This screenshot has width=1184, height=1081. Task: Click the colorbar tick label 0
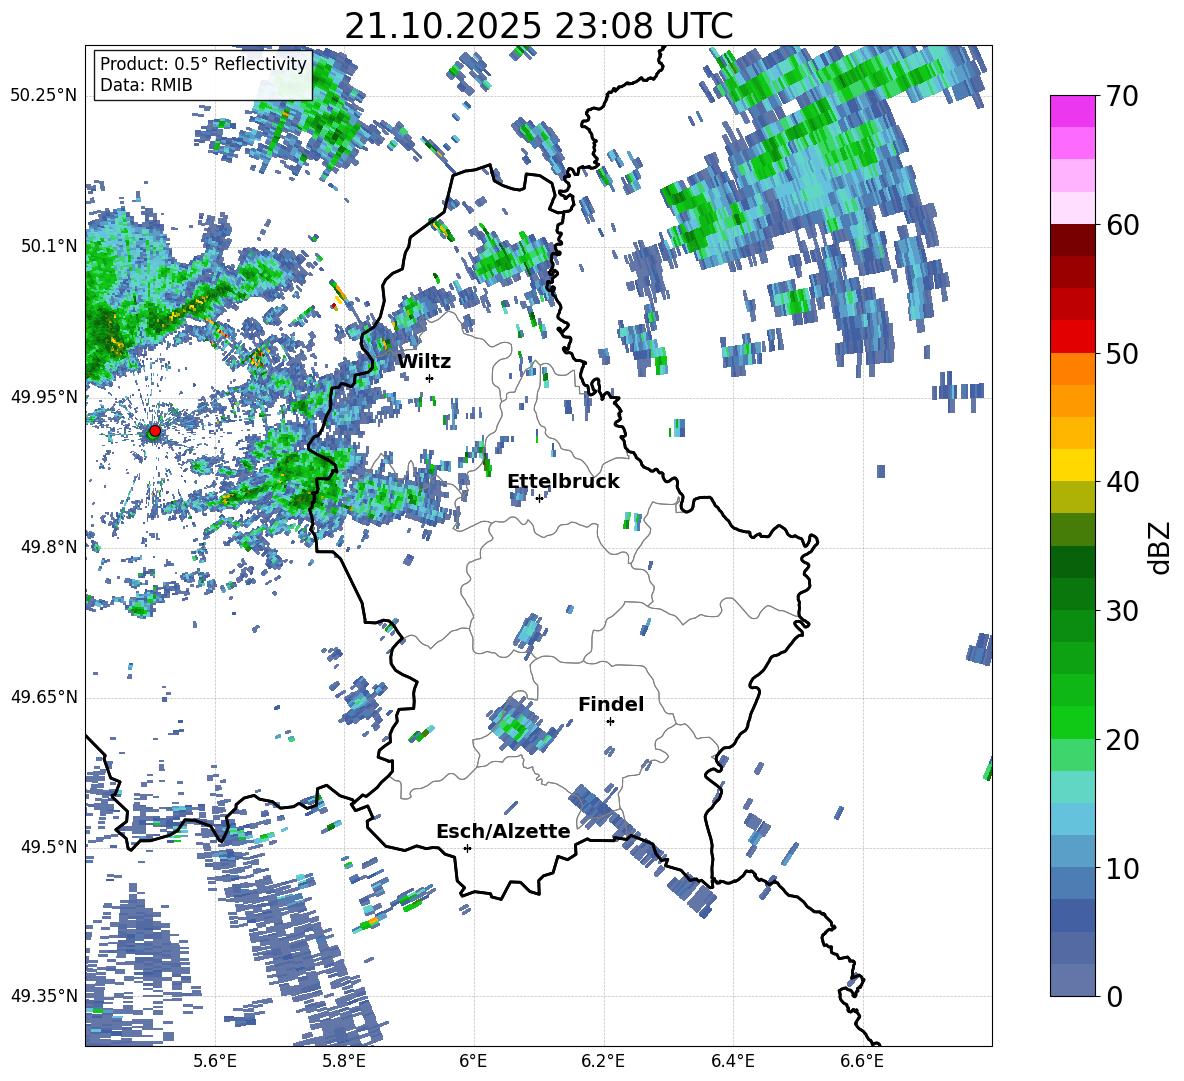[1114, 996]
